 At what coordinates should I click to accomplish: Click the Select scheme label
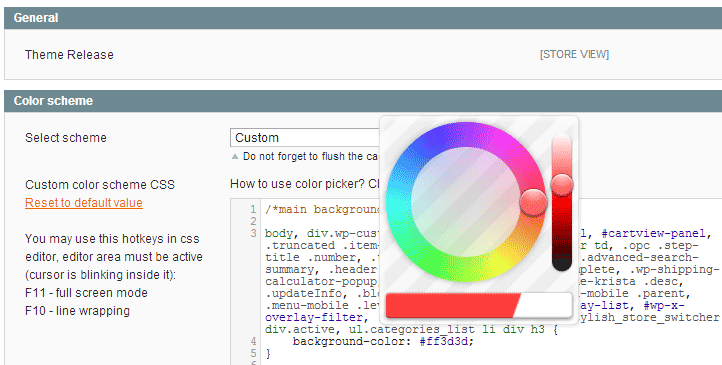[66, 138]
